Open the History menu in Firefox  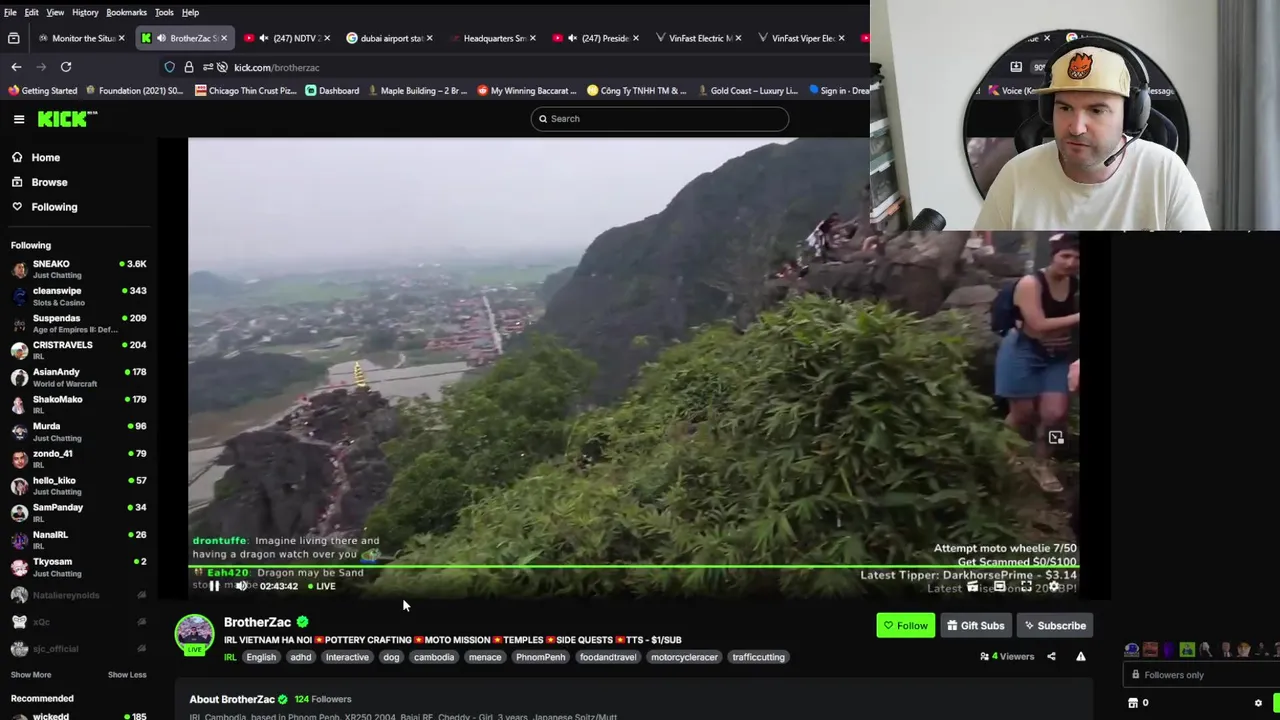(85, 12)
